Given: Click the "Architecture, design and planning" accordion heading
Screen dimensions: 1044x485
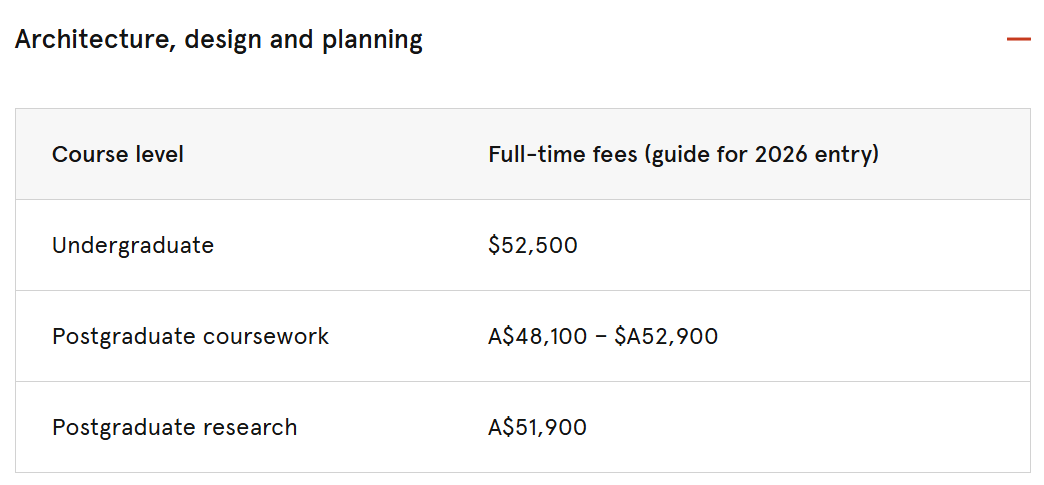Looking at the screenshot, I should click(219, 40).
